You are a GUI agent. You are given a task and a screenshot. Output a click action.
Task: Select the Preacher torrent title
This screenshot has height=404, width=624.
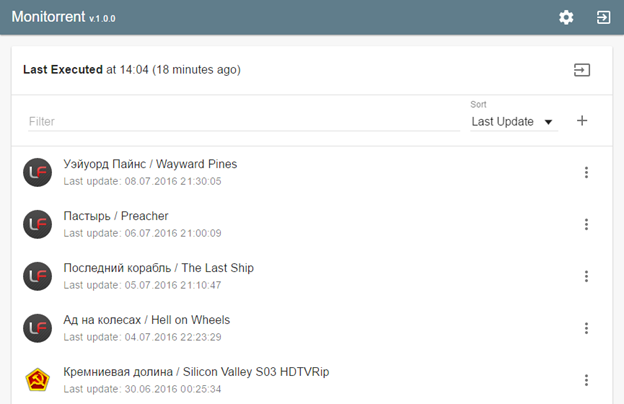tap(116, 216)
